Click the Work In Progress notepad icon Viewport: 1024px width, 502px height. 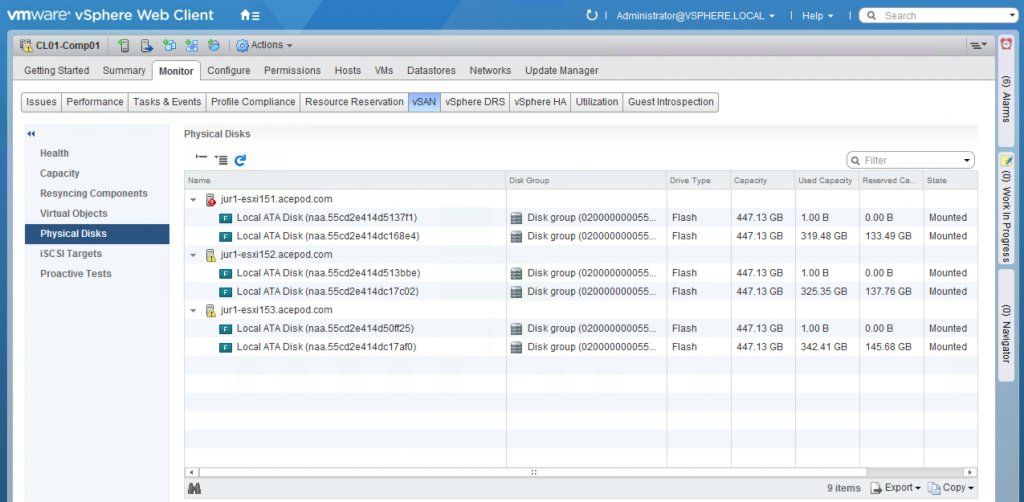pyautogui.click(x=1006, y=161)
